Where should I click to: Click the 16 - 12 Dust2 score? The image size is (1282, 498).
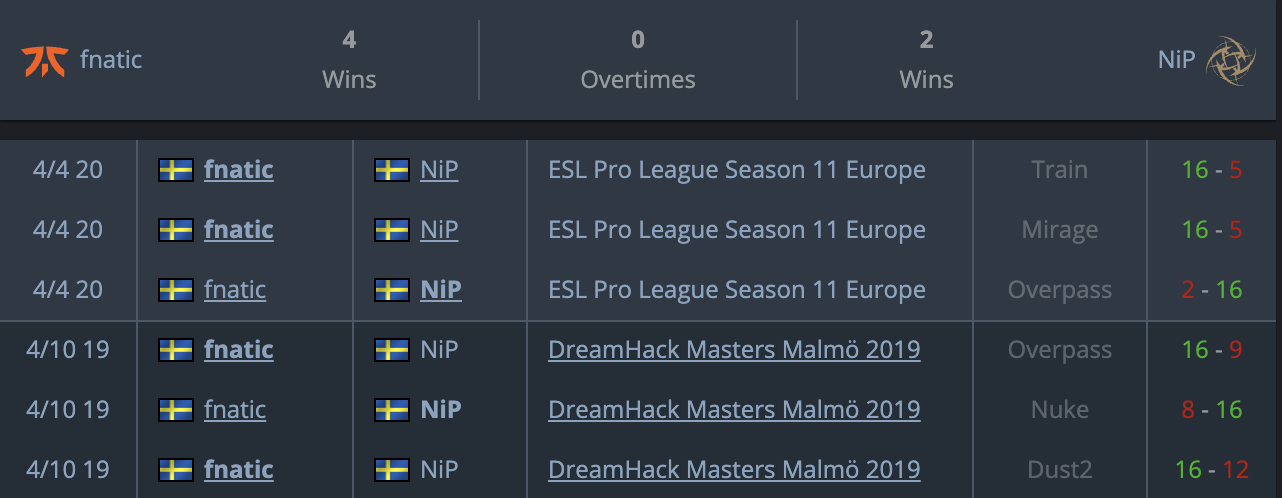click(x=1211, y=470)
